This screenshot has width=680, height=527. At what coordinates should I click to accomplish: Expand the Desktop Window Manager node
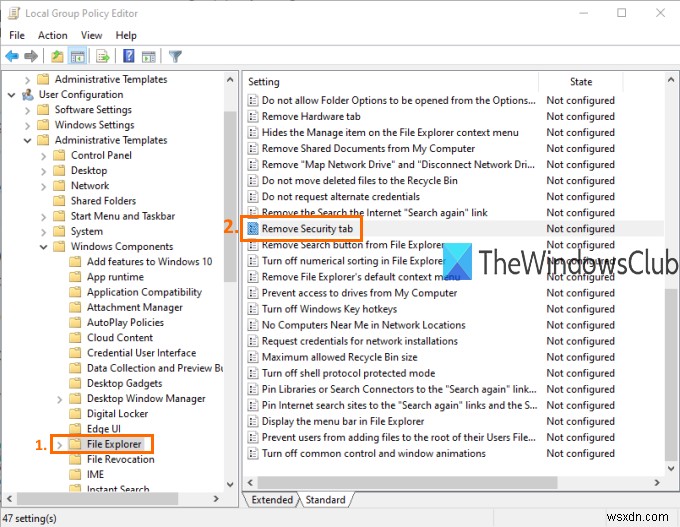click(59, 399)
